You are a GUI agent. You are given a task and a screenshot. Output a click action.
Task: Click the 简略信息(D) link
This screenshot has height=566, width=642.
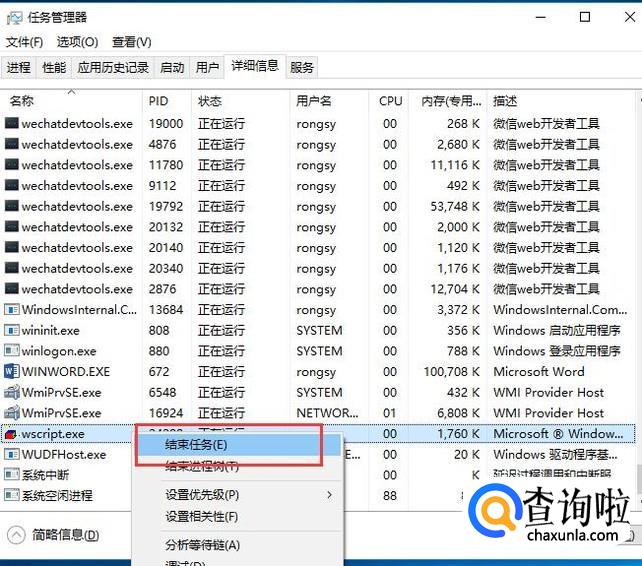pos(66,535)
